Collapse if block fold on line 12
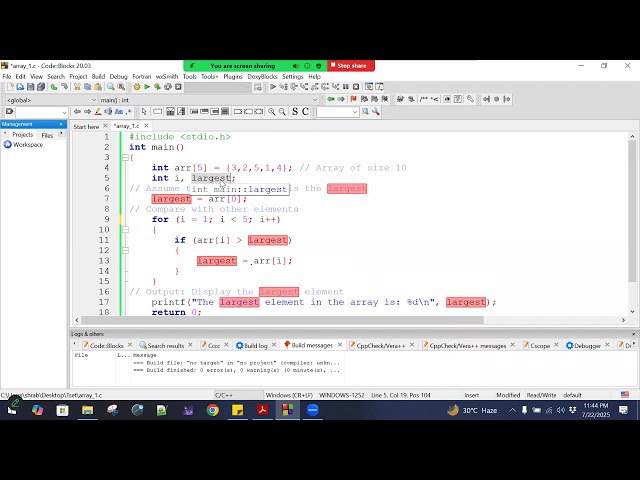Screen dimensions: 640x480 click(x=125, y=250)
